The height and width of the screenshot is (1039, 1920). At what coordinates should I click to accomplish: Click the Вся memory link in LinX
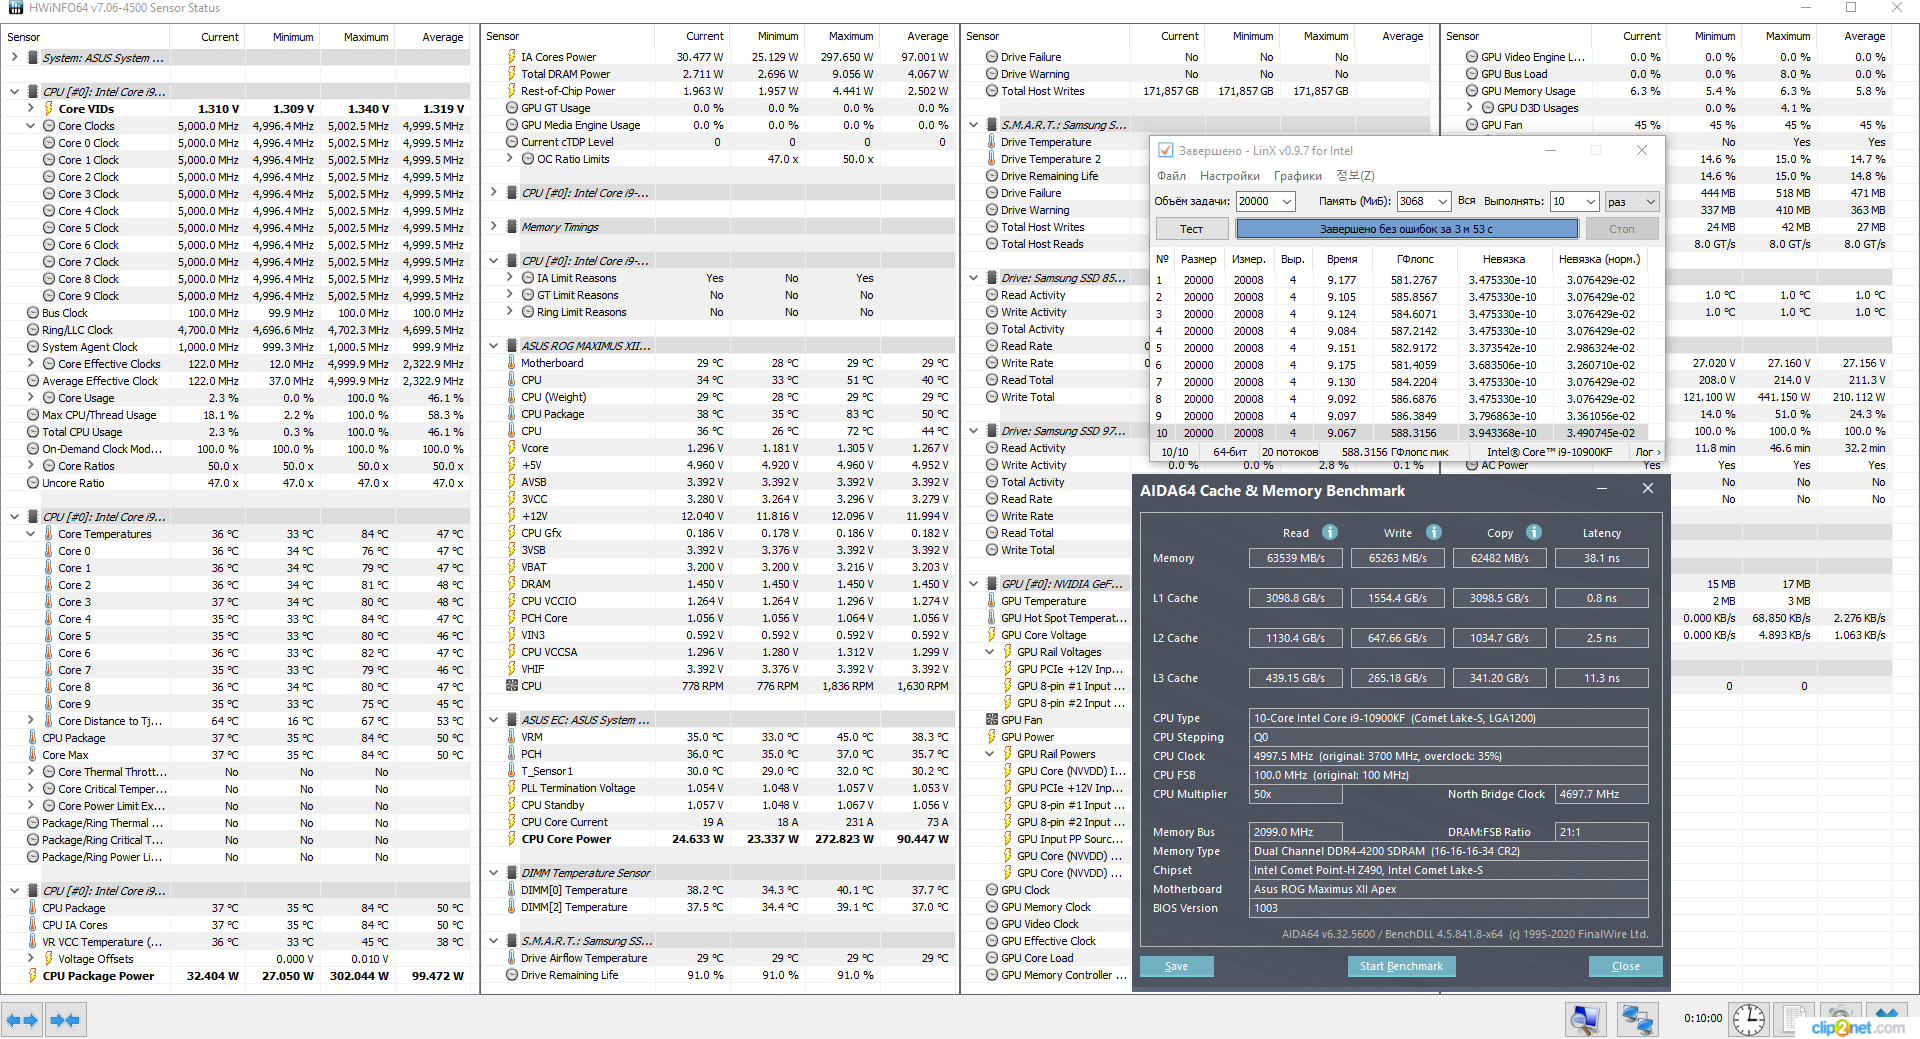click(x=1467, y=201)
